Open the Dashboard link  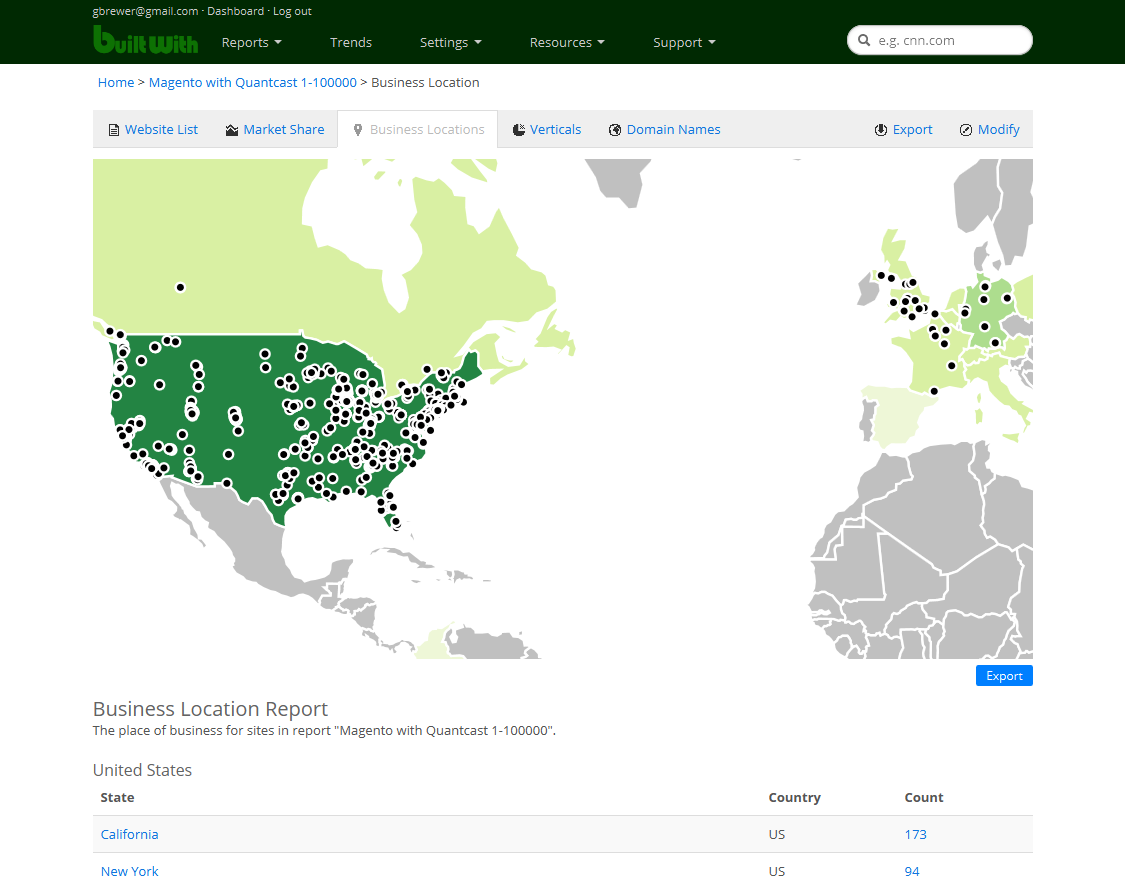click(235, 11)
